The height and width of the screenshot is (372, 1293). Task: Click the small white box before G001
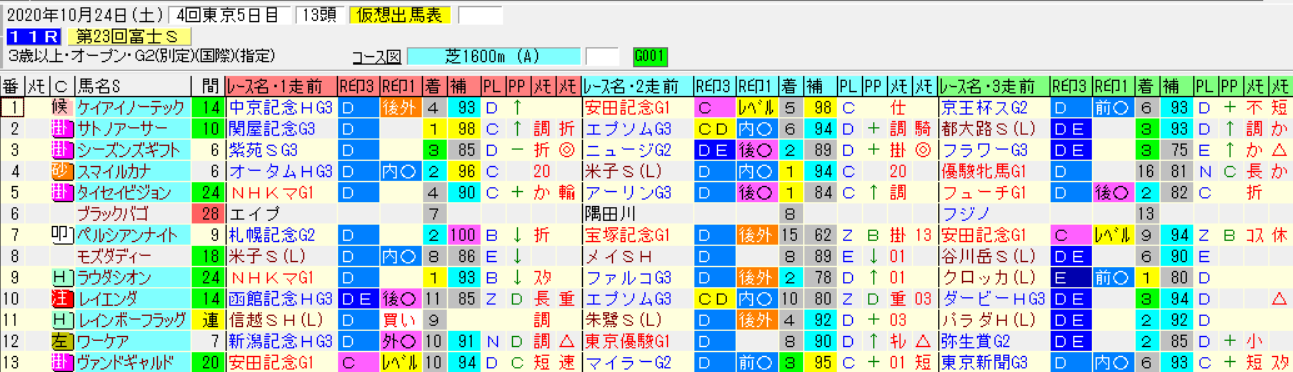[601, 56]
